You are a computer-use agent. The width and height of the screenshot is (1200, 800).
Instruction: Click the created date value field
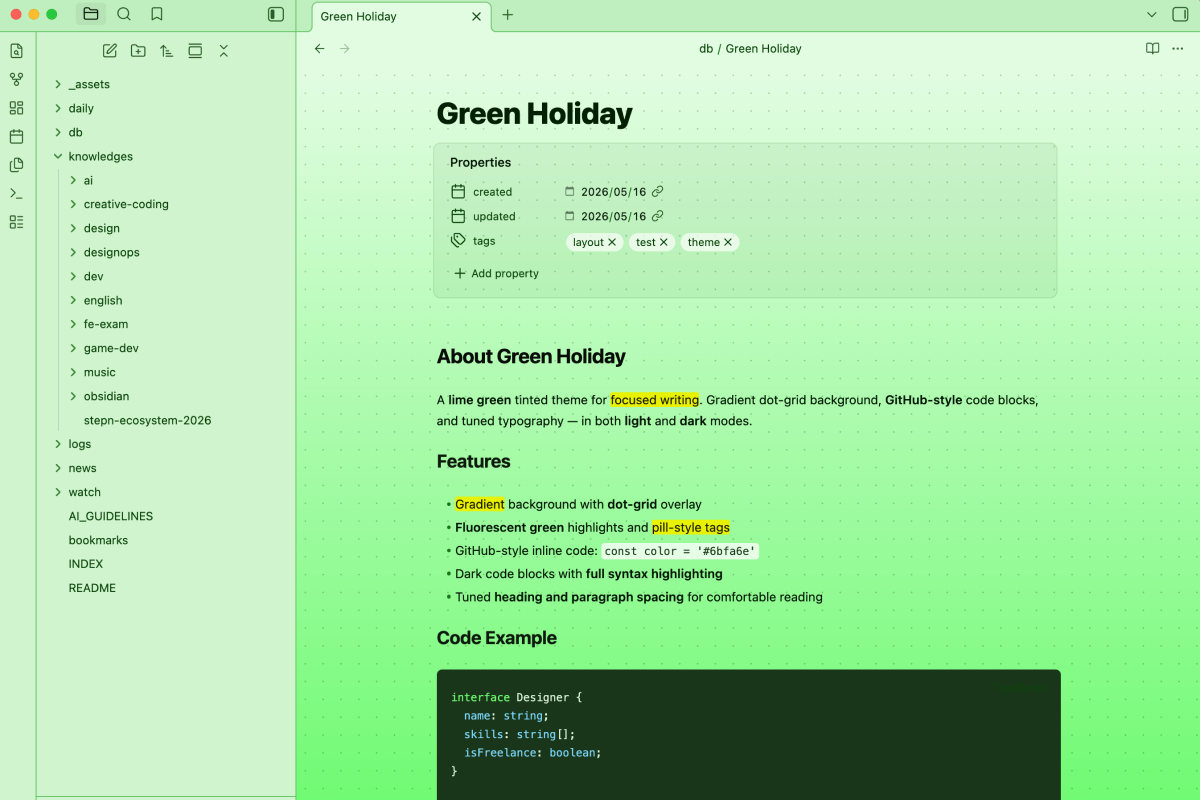[614, 191]
